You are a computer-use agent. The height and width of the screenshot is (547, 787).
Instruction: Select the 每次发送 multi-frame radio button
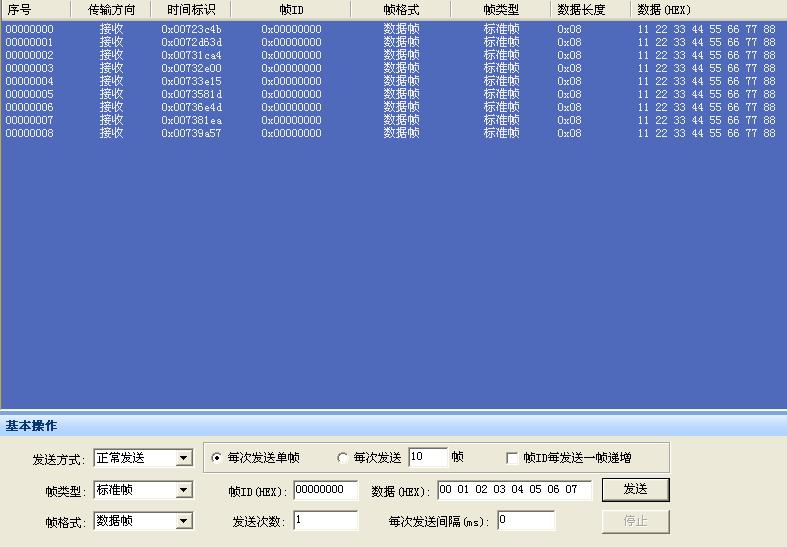click(342, 458)
